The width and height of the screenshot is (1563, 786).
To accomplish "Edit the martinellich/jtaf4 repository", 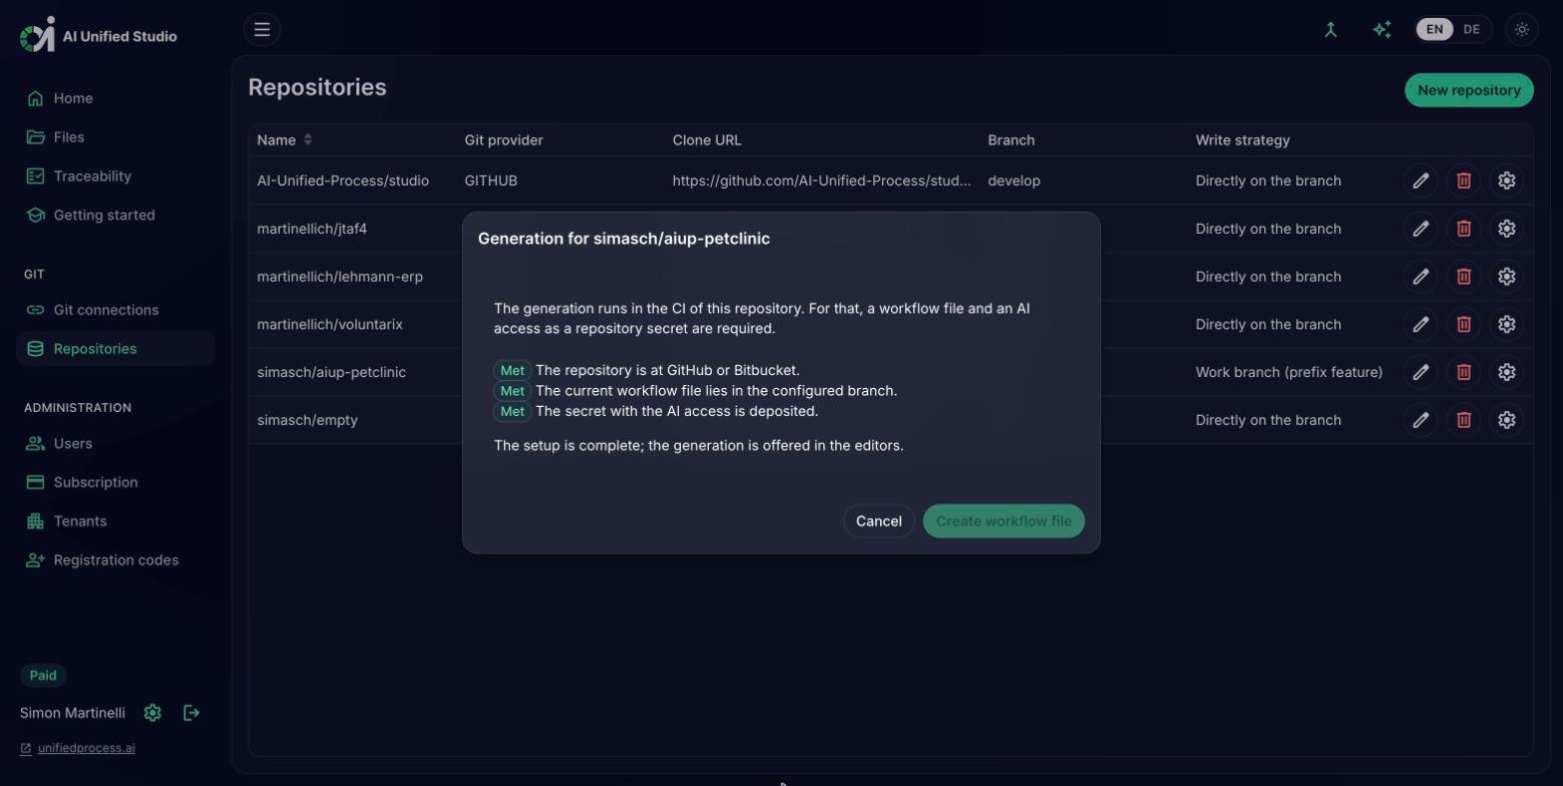I will [1420, 229].
